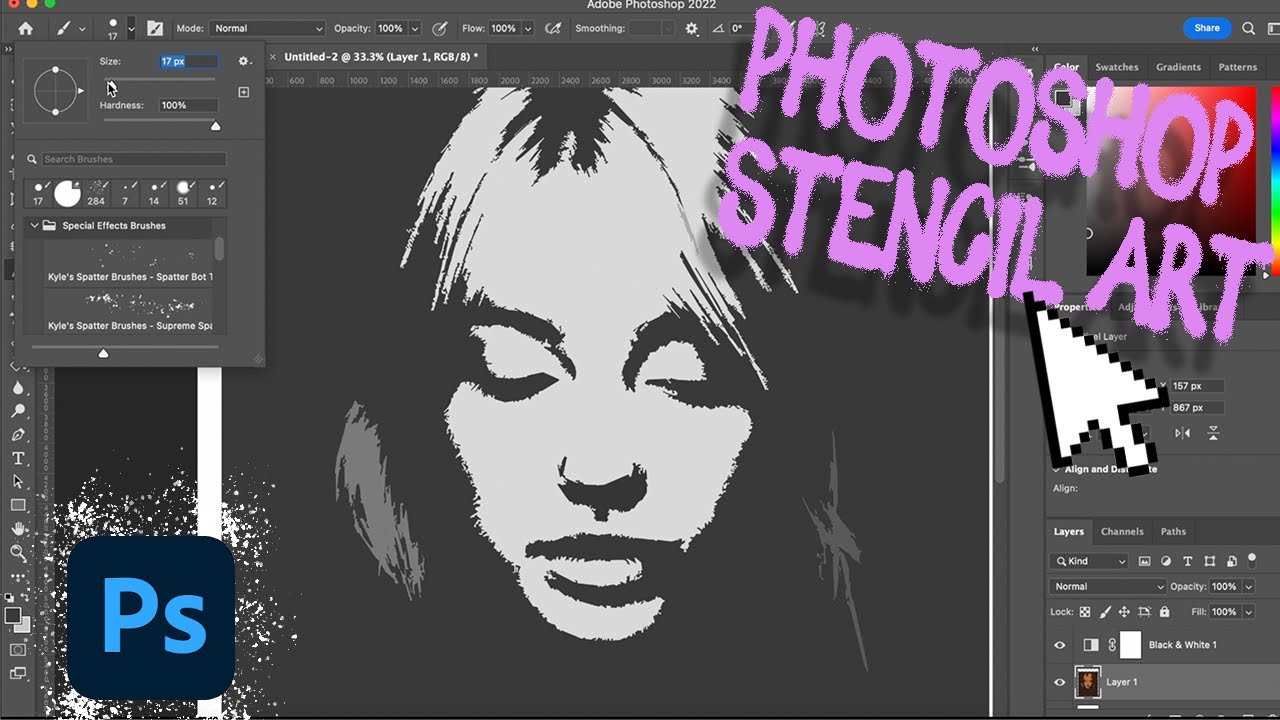
Task: Flip vertical in Properties panel
Action: tap(1213, 433)
